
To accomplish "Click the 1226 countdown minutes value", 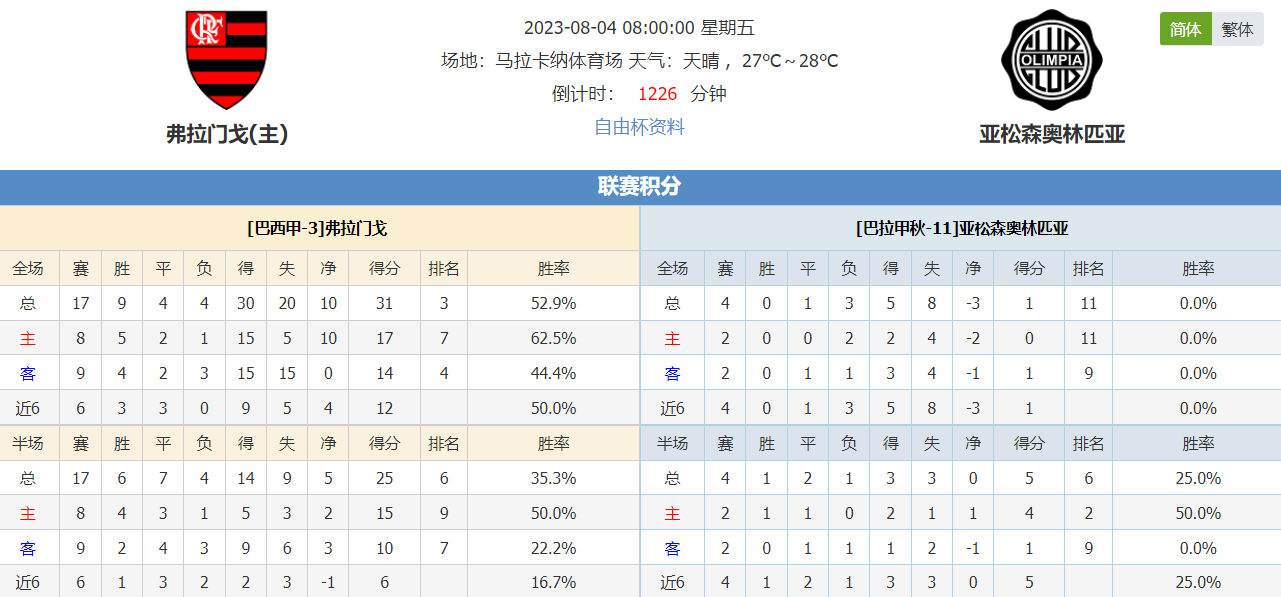I will click(x=657, y=94).
